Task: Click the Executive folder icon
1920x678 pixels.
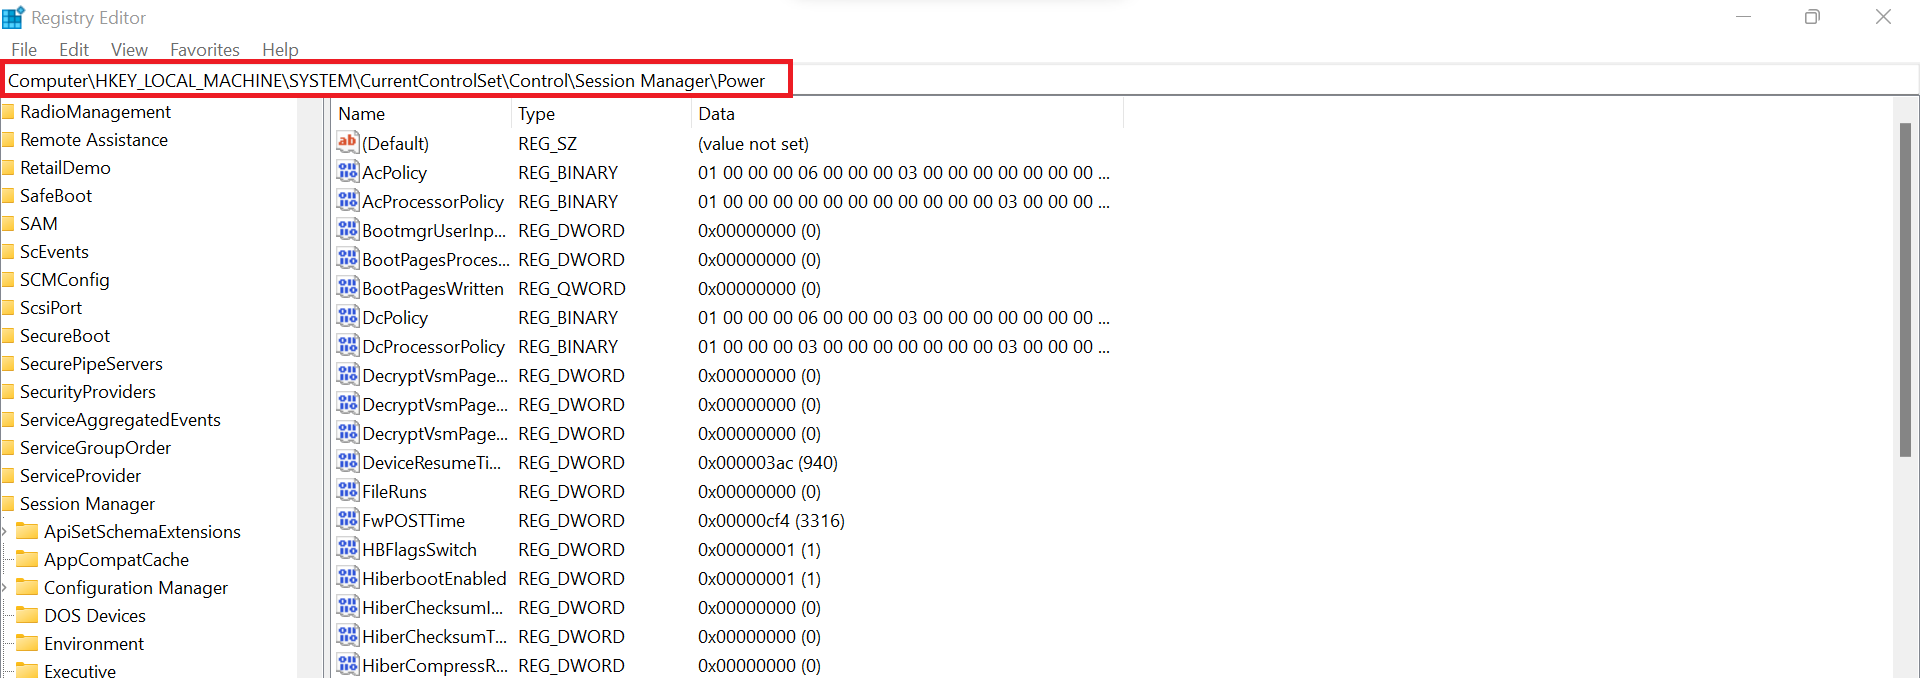Action: (27, 670)
